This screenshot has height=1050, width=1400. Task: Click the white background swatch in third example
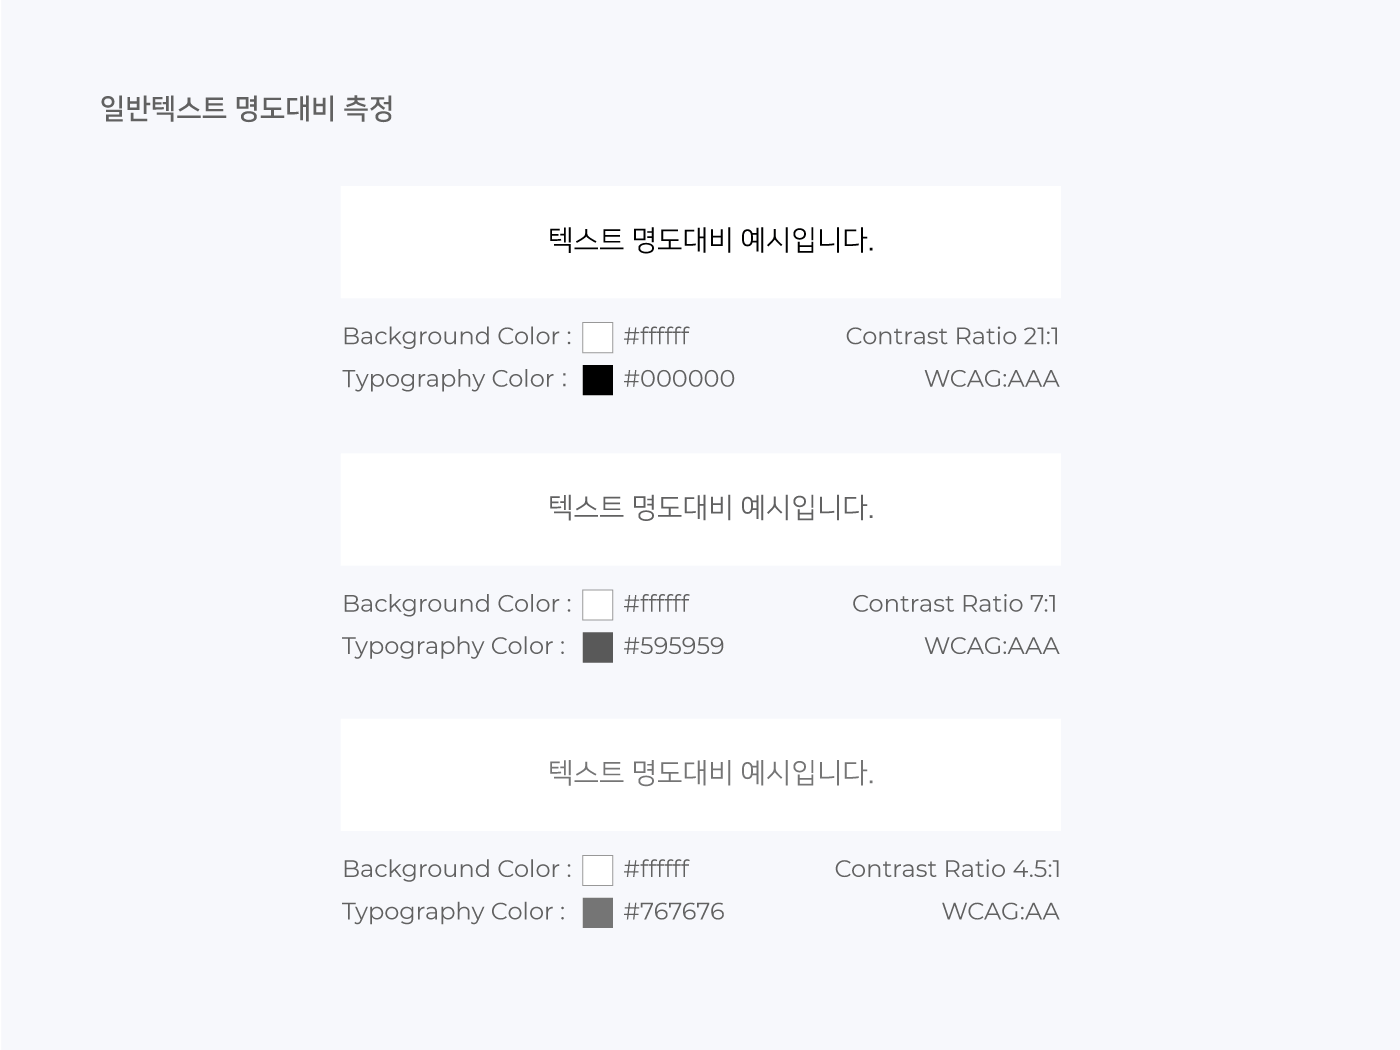click(597, 870)
